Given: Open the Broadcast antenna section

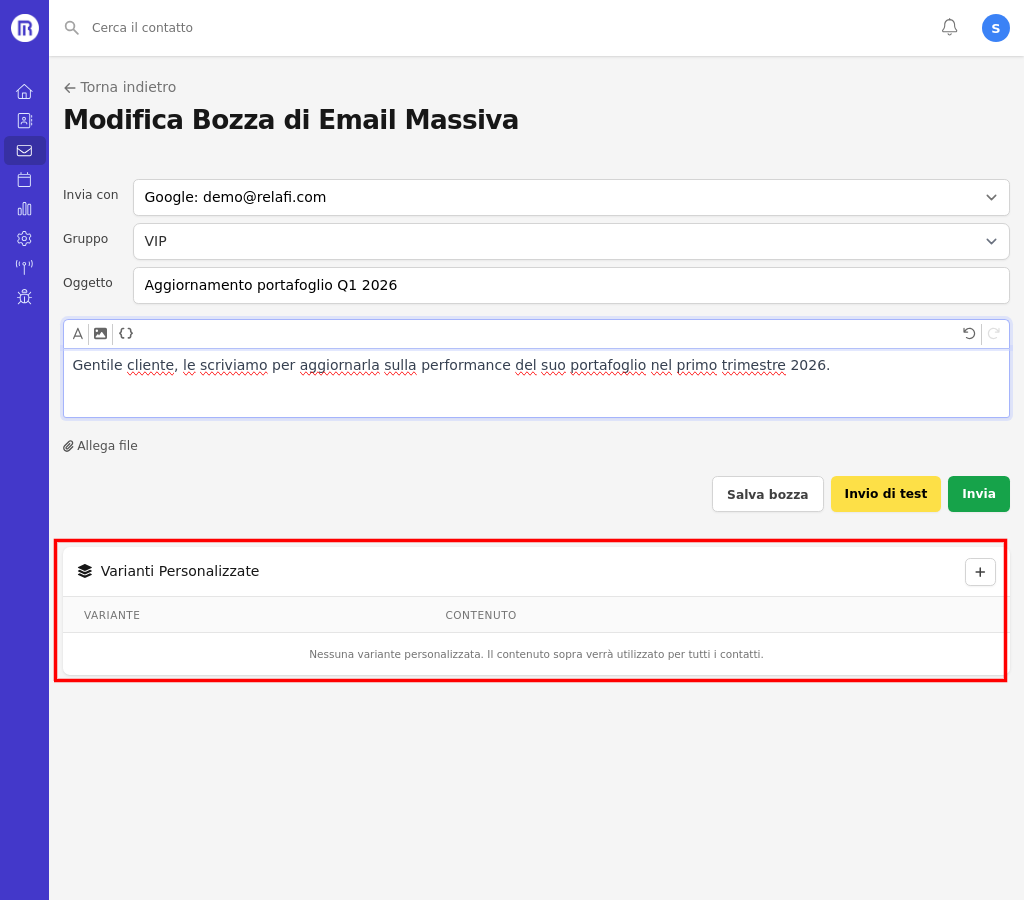Looking at the screenshot, I should point(24,267).
